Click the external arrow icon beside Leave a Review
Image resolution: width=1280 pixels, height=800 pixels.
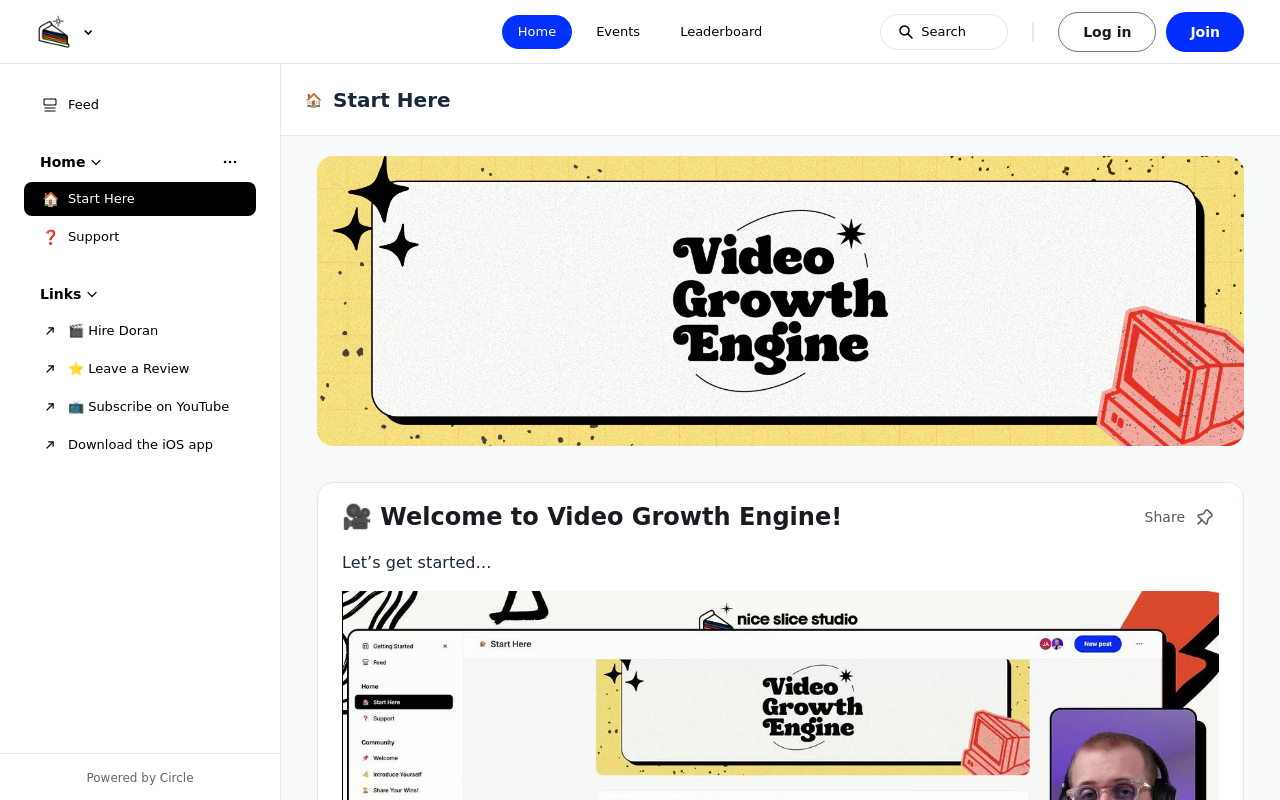click(x=50, y=369)
